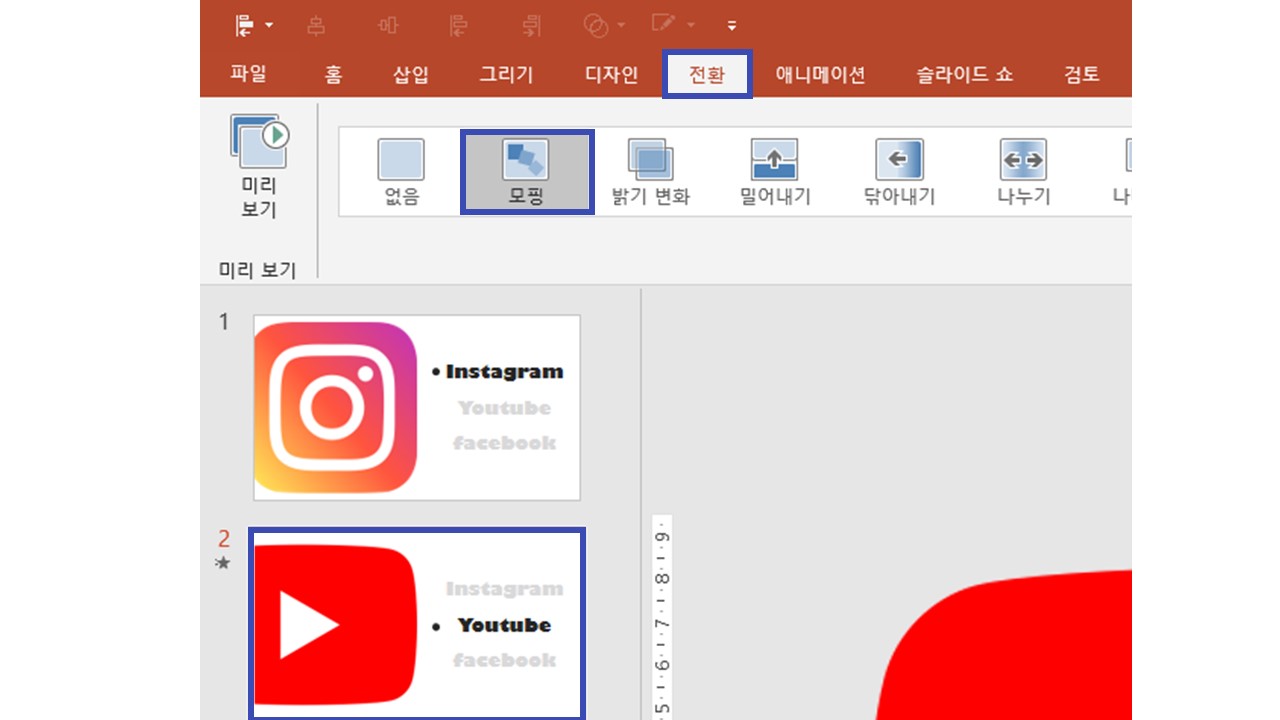Switch to the 삽입 ribbon tab
This screenshot has height=720, width=1280.
tap(410, 74)
